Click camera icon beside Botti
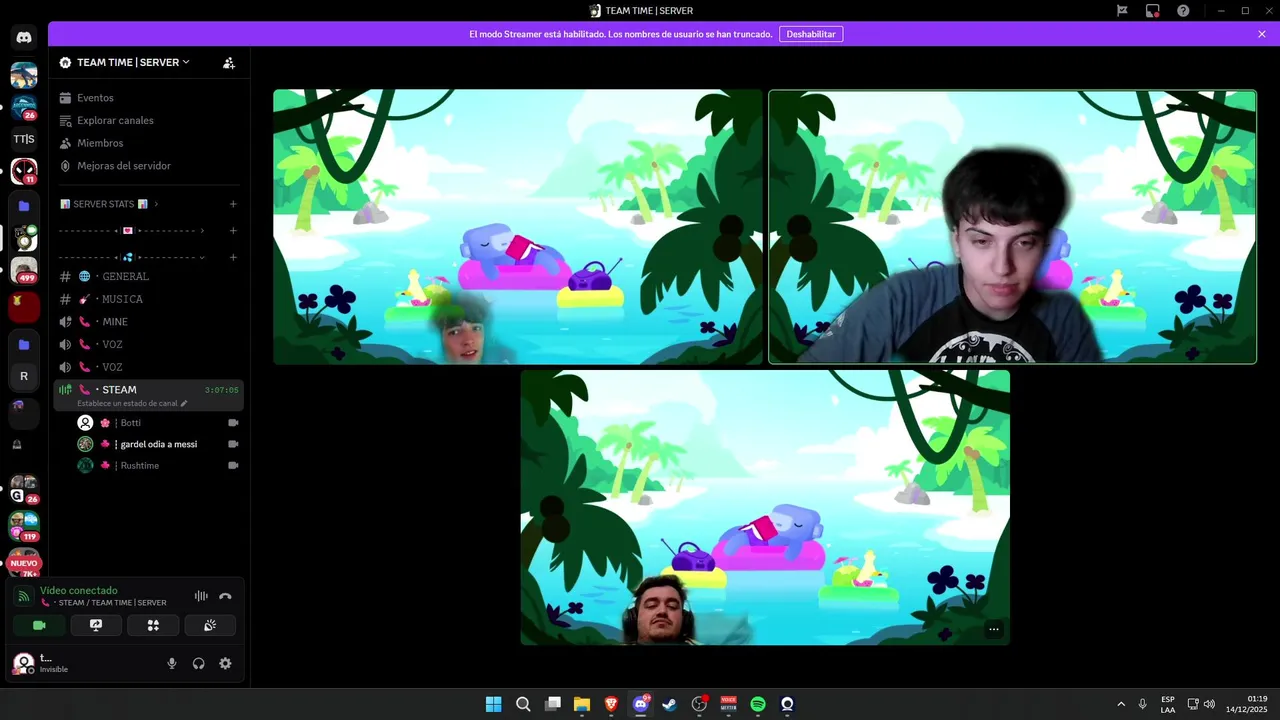The image size is (1280, 720). 233,423
